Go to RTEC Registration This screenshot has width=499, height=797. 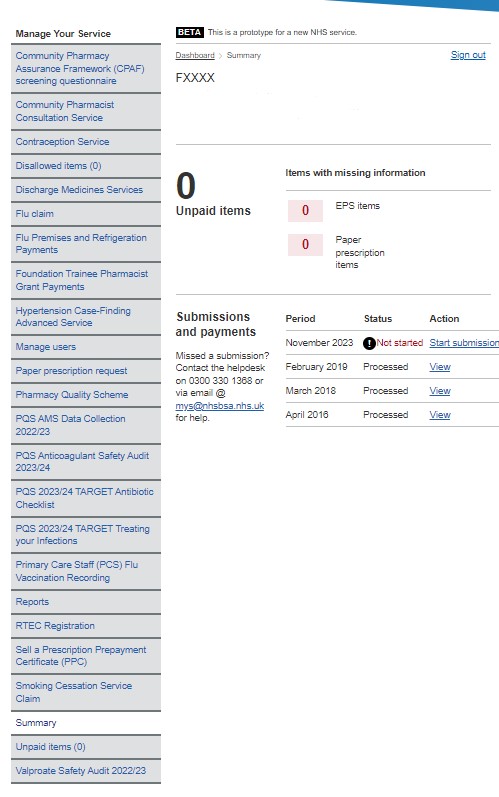point(86,626)
